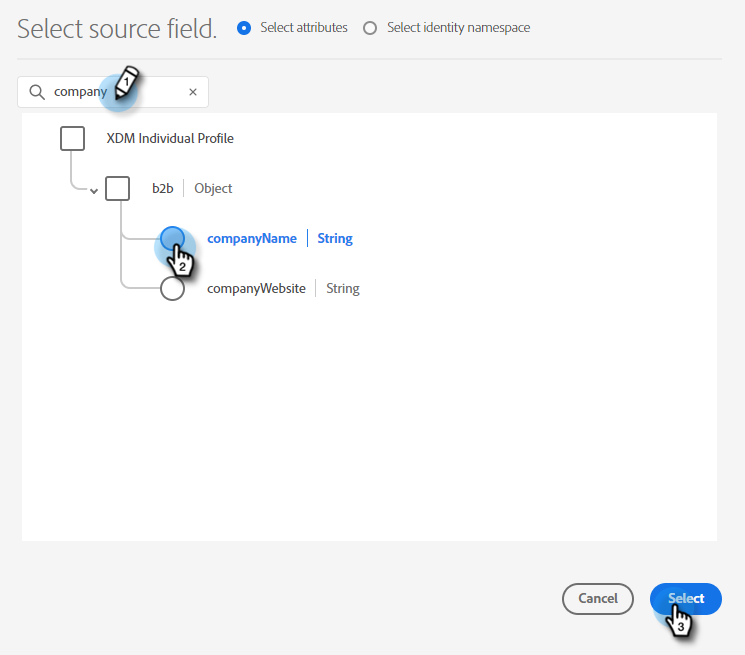Screen dimensions: 745x655
Task: Choose the Select attributes radio option
Action: (x=244, y=28)
